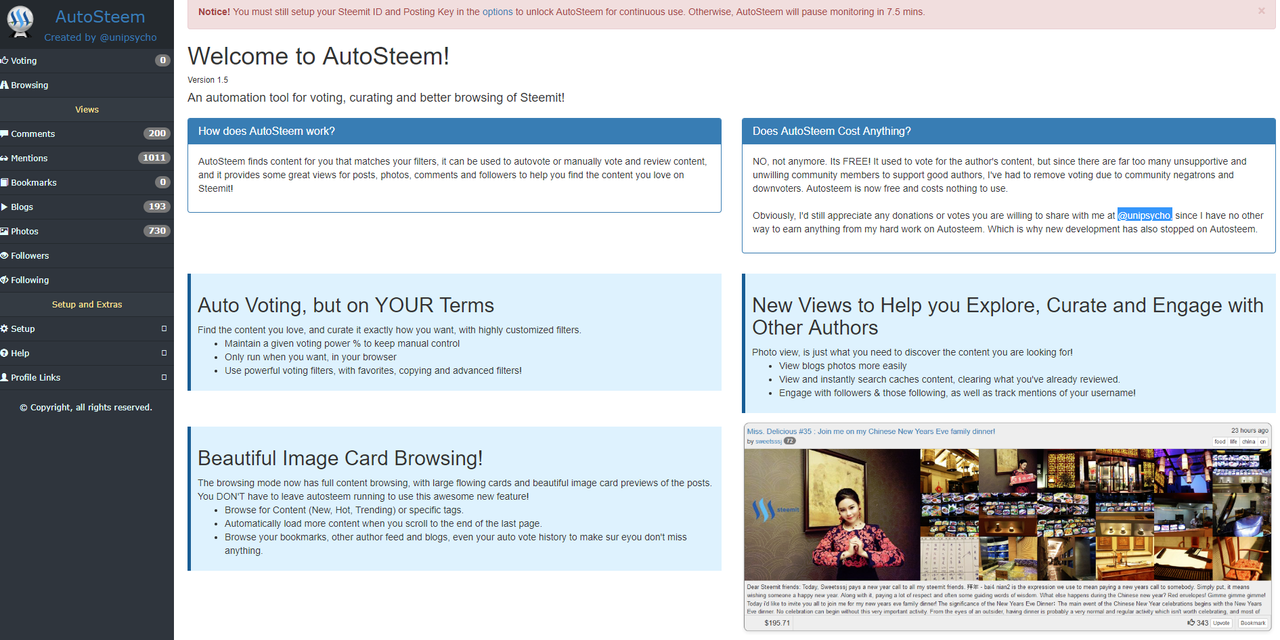The height and width of the screenshot is (640, 1280).
Task: Click 'Created by @unipsycho' under the title
Action: coord(98,37)
